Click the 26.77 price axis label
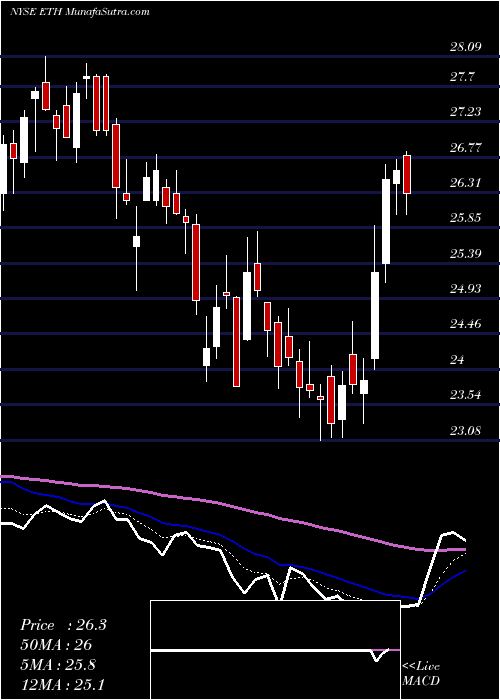Viewport: 500px width, 700px height. tap(465, 147)
